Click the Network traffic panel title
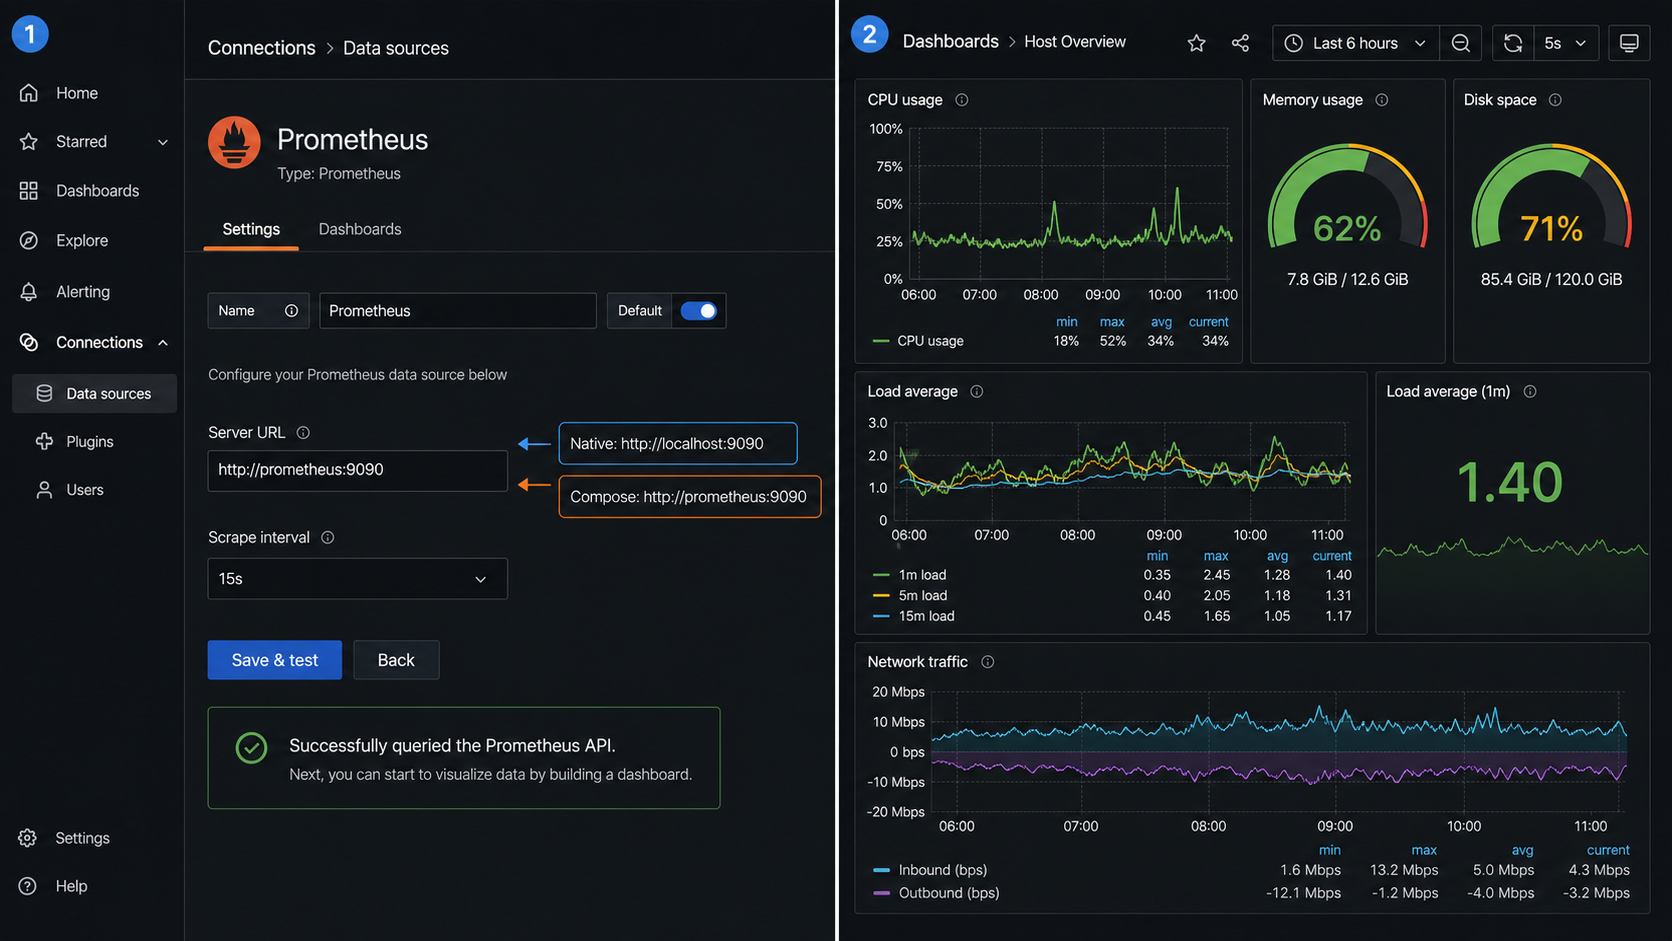The width and height of the screenshot is (1672, 941). coord(917,662)
